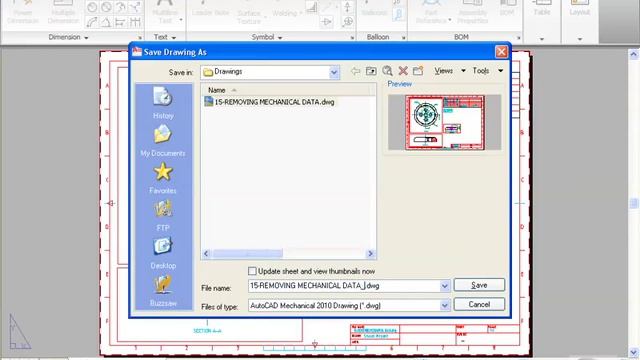Click the Layout button in the ribbon
The image size is (640, 360).
580,9
